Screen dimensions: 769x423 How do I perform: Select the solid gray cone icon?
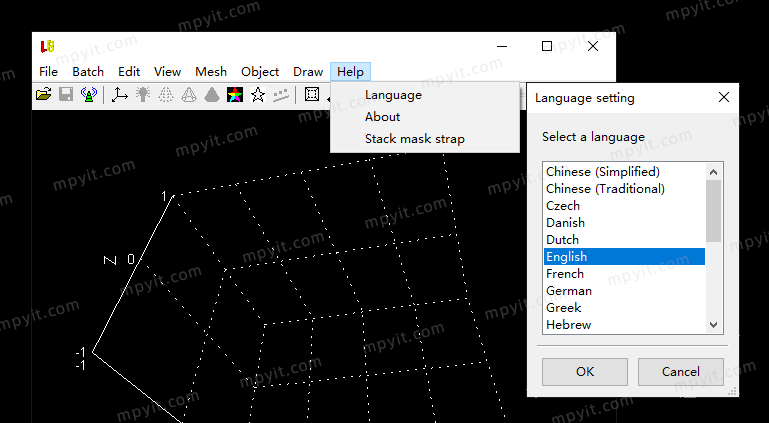pyautogui.click(x=212, y=95)
